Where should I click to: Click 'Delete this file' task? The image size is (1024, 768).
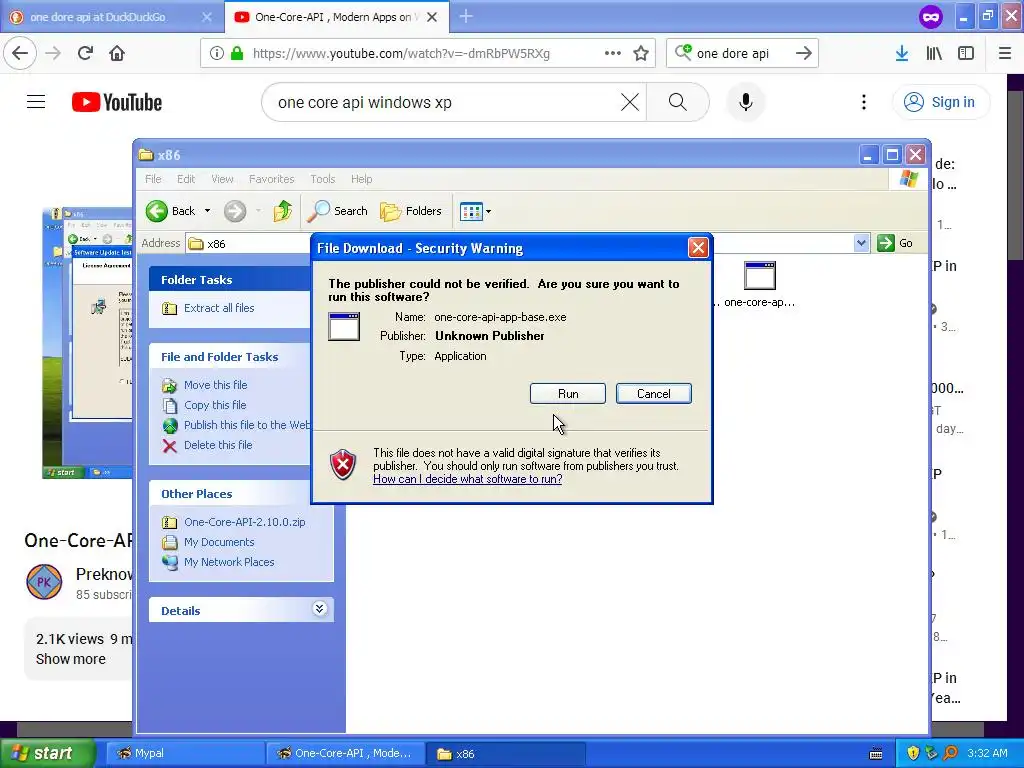218,445
